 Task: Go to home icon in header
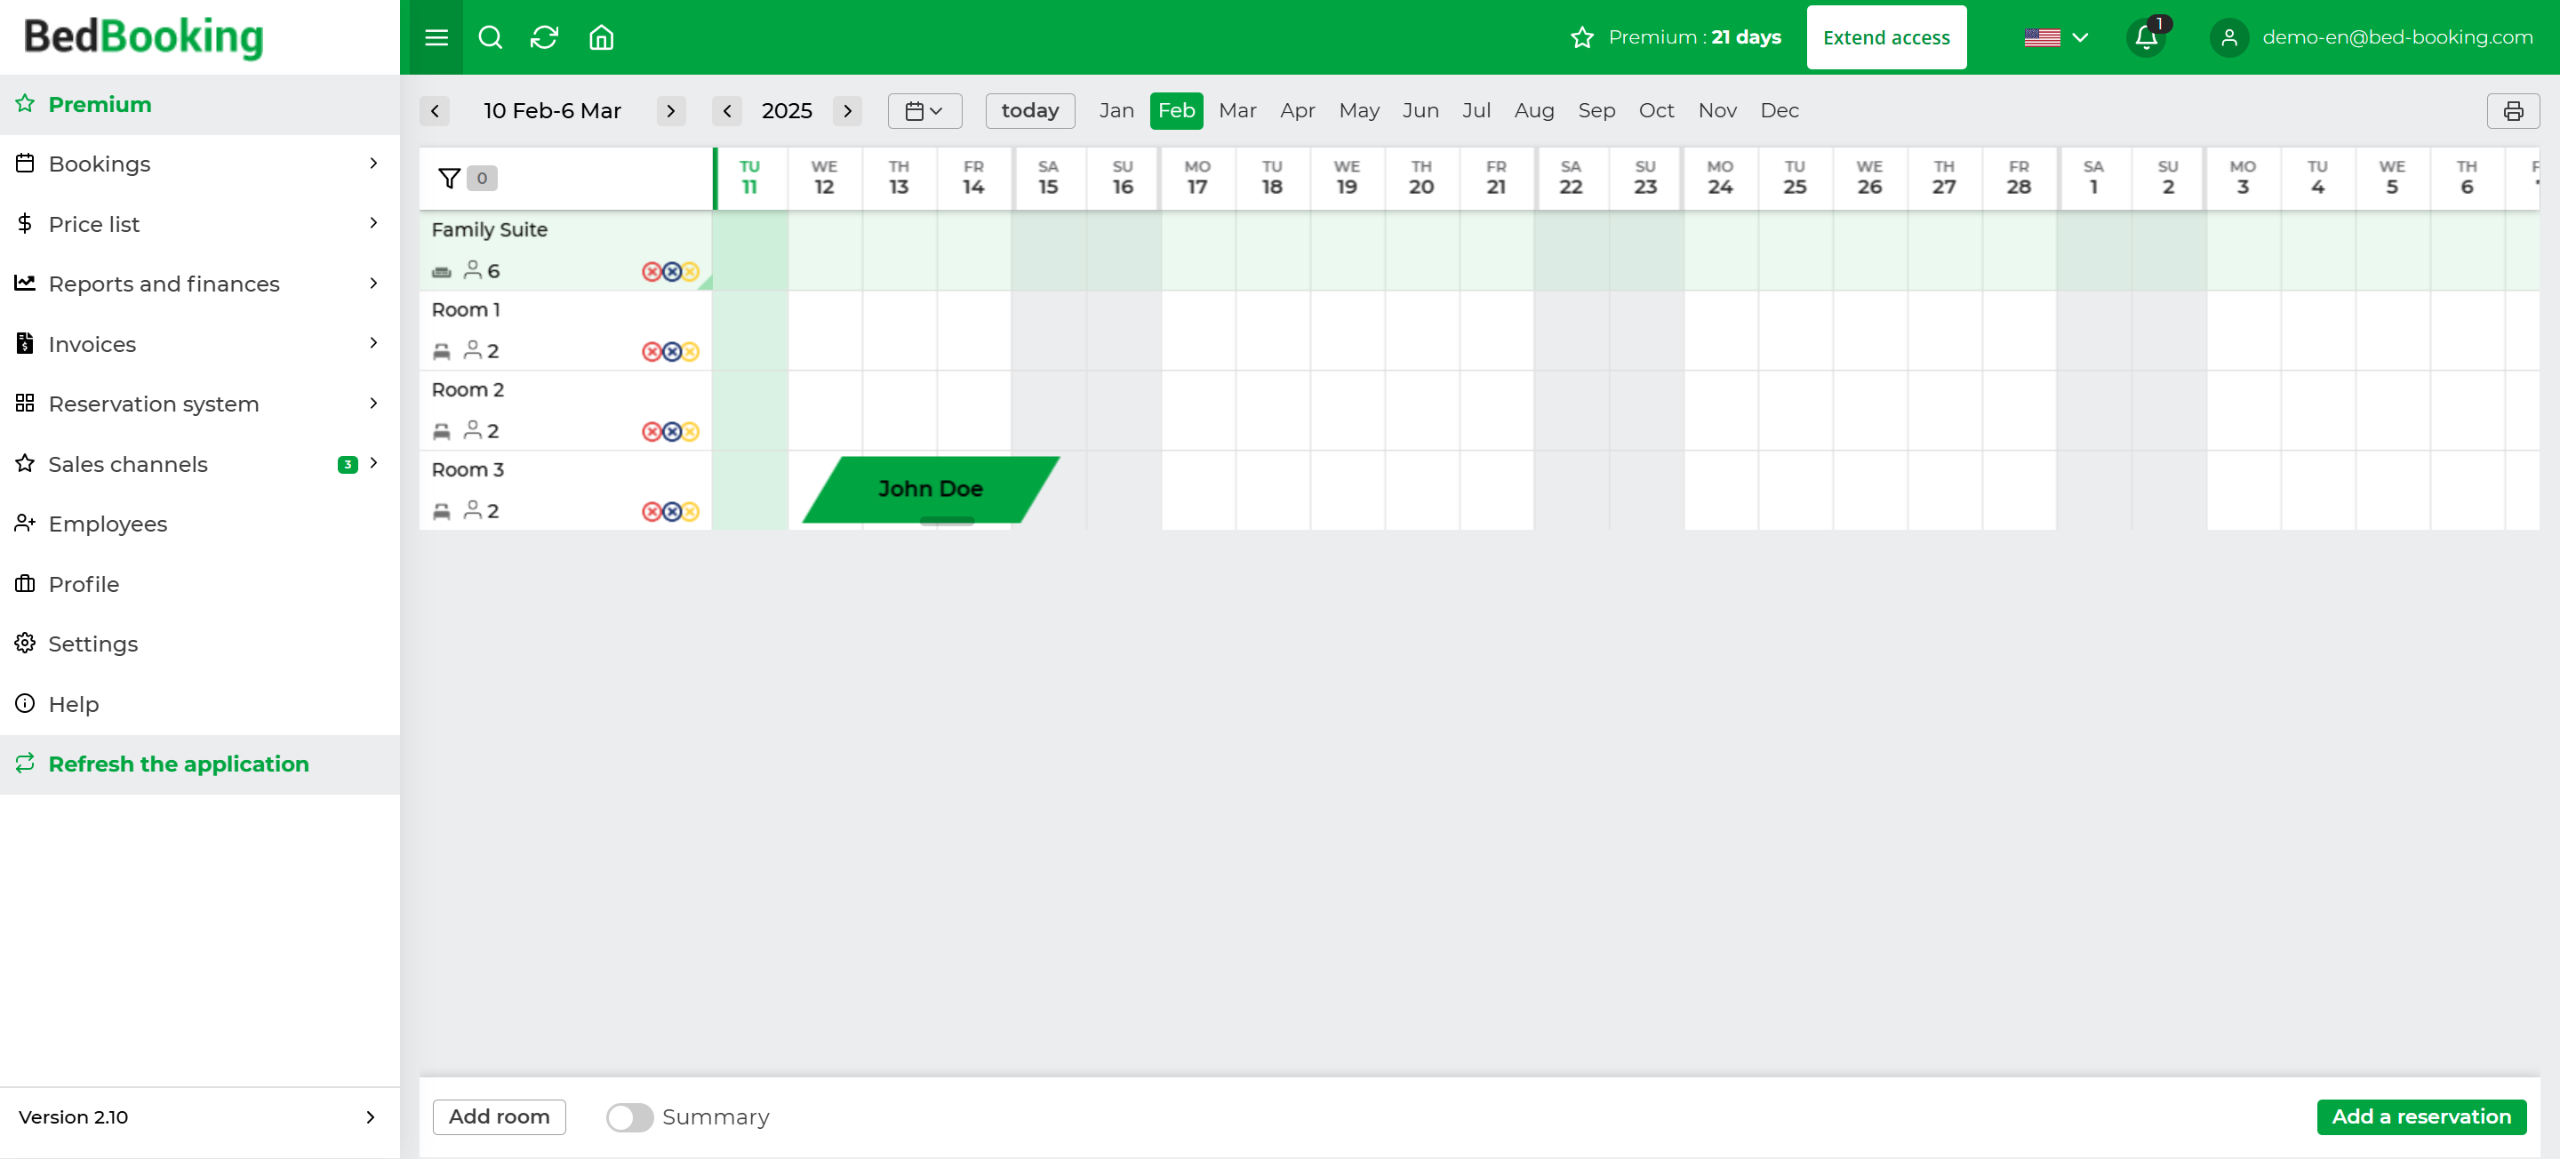pyautogui.click(x=601, y=37)
